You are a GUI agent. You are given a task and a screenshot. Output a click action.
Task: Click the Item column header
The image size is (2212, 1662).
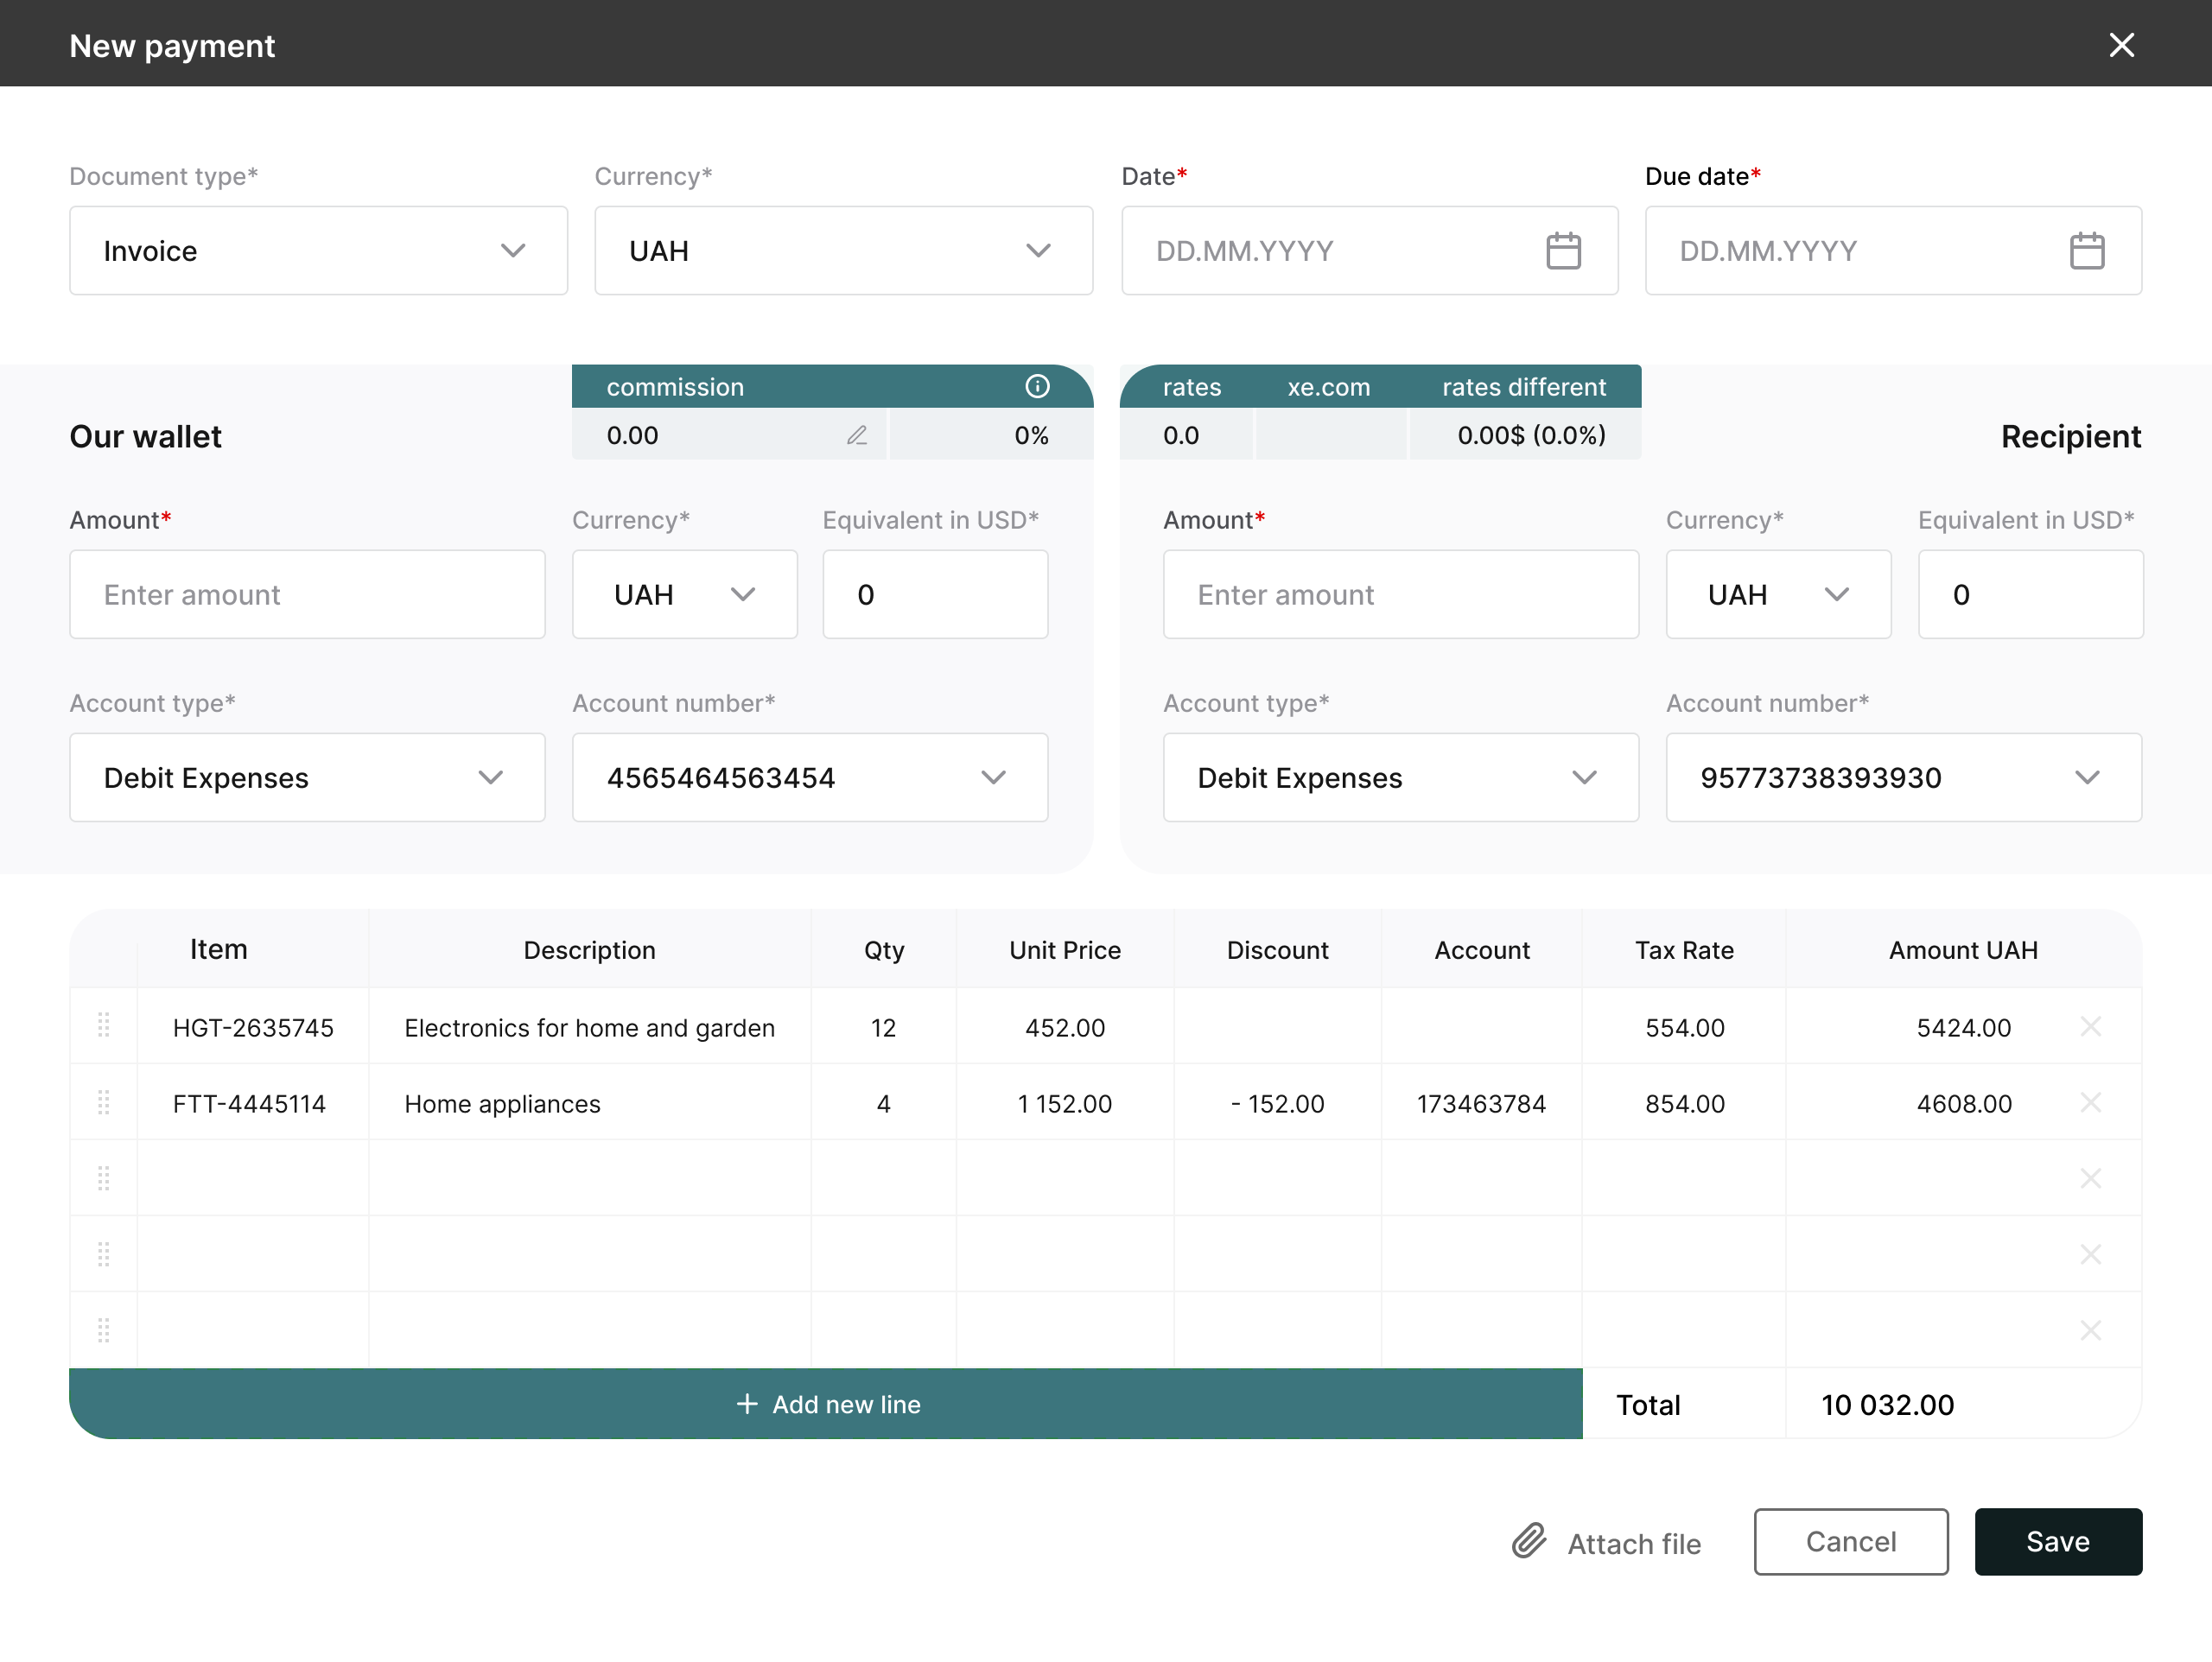(219, 949)
